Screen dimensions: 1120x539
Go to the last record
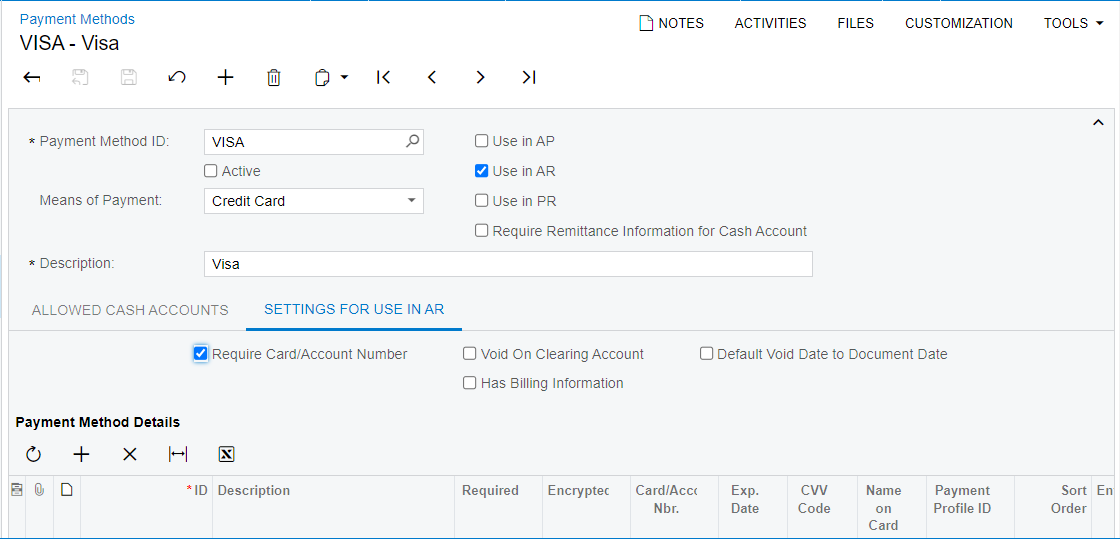click(x=529, y=77)
